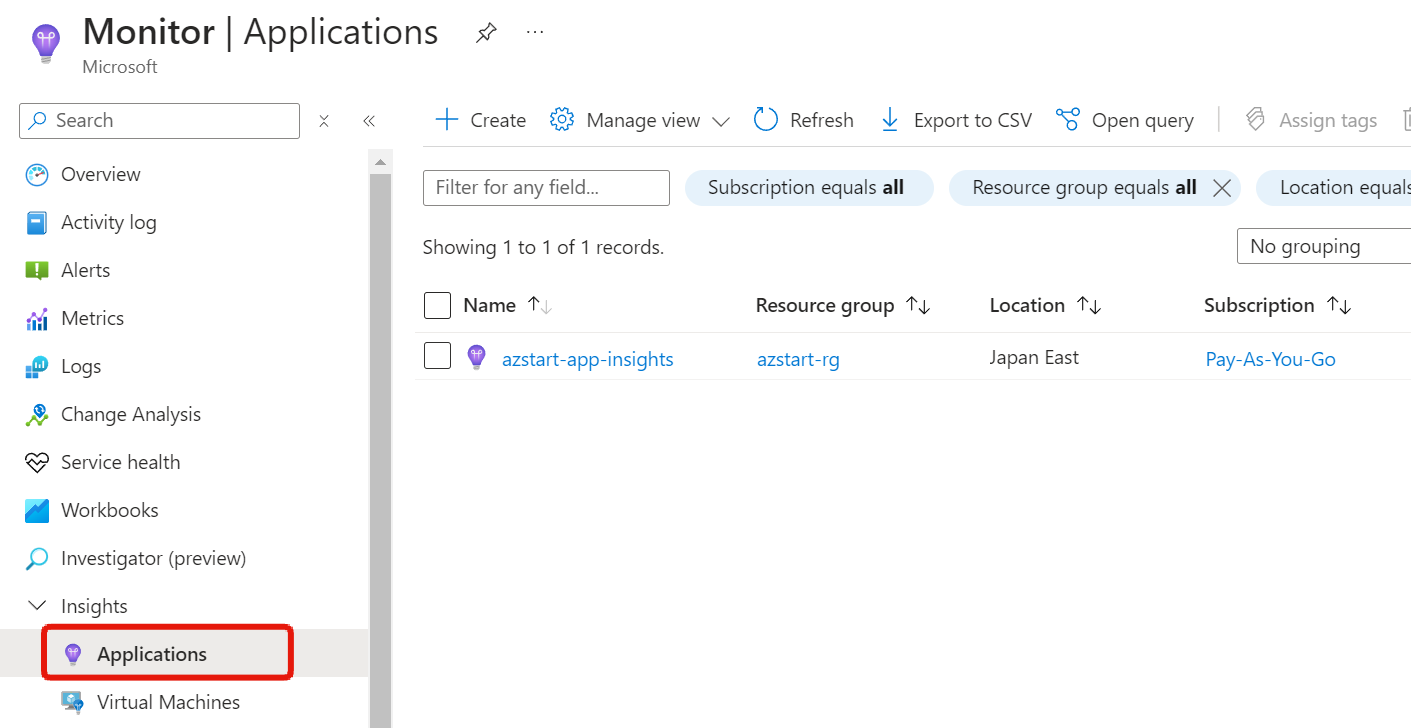
Task: Clear the sidebar search with X icon
Action: tap(324, 121)
